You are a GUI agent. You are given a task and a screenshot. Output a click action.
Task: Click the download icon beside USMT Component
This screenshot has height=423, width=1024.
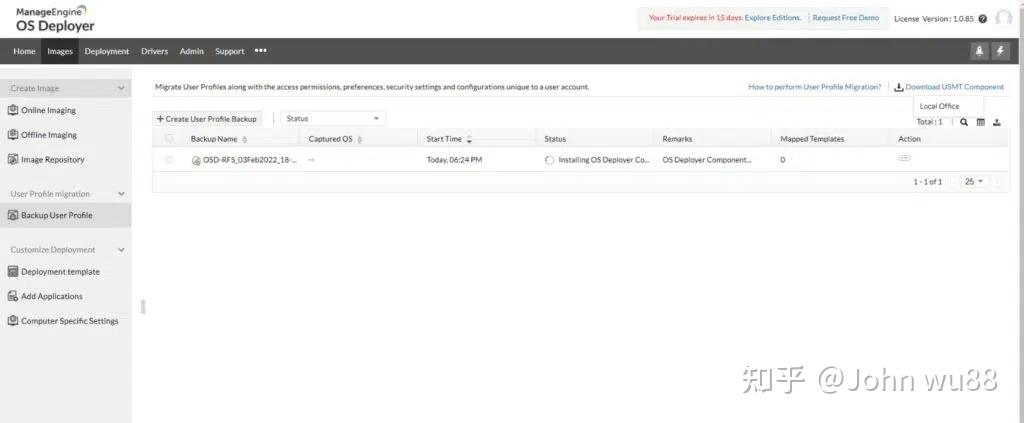[899, 87]
